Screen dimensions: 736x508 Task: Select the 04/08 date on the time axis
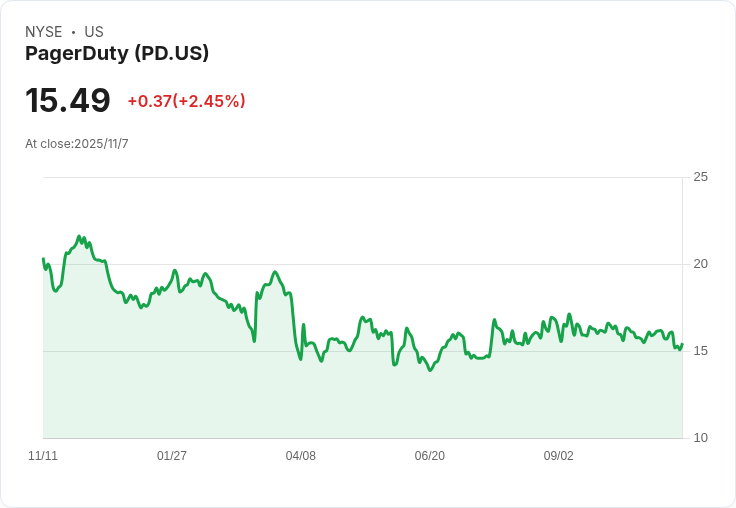[x=301, y=456]
